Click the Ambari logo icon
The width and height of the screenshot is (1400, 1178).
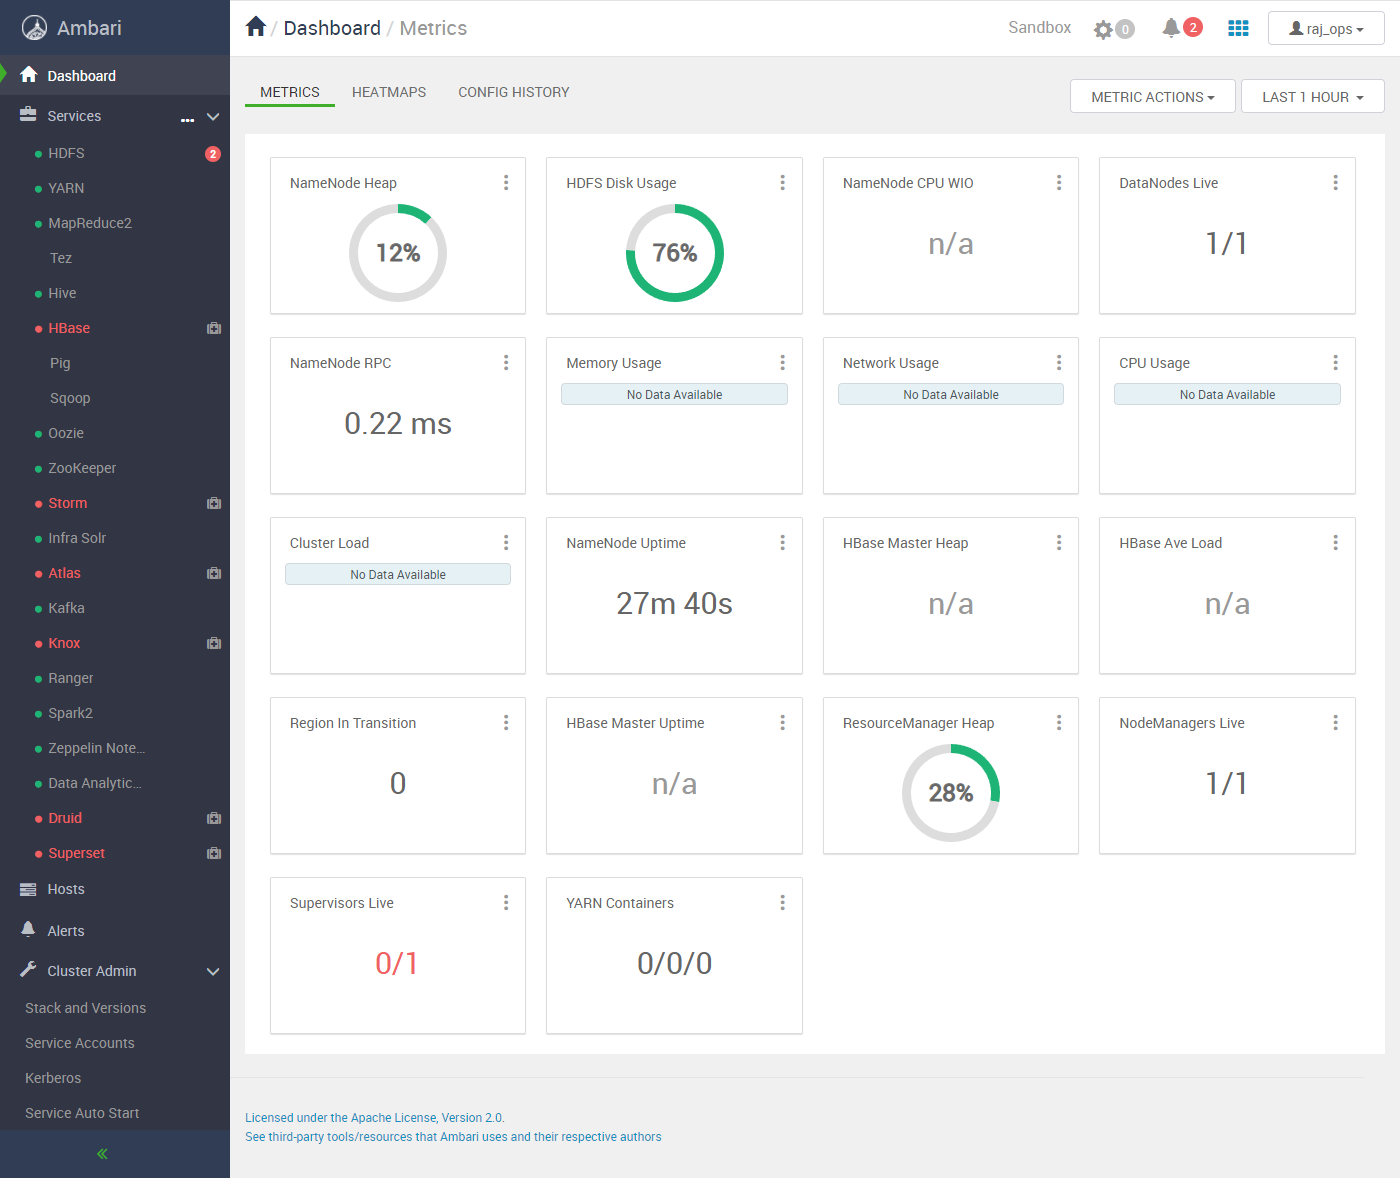point(35,28)
